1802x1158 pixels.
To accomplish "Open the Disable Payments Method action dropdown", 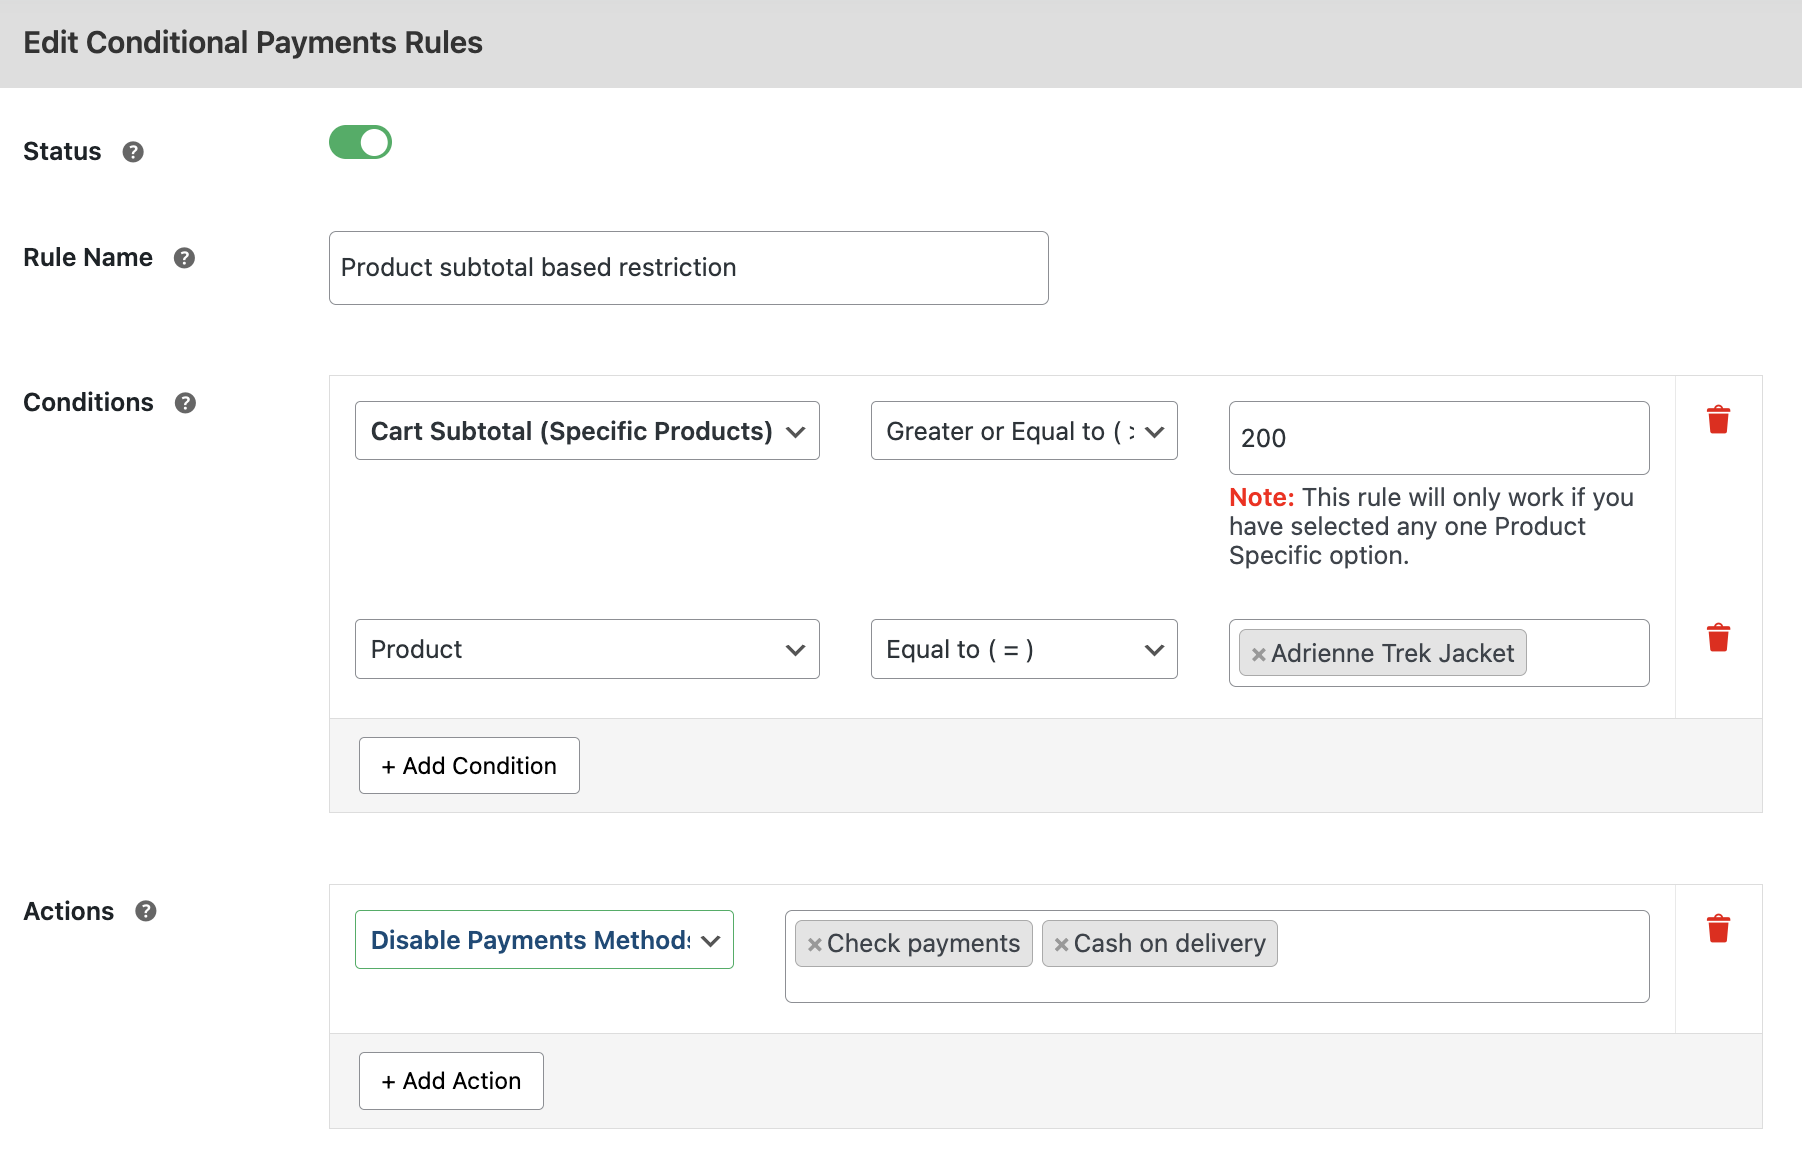I will point(544,940).
